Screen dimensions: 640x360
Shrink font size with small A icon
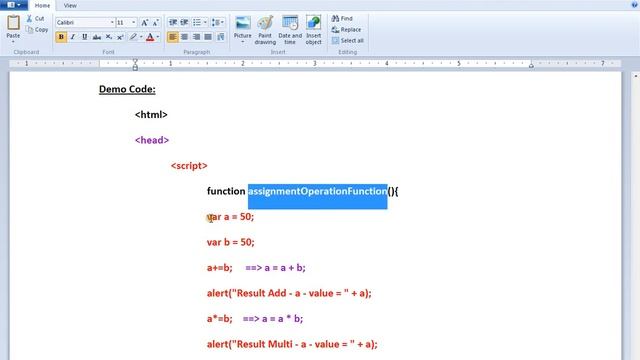(156, 23)
